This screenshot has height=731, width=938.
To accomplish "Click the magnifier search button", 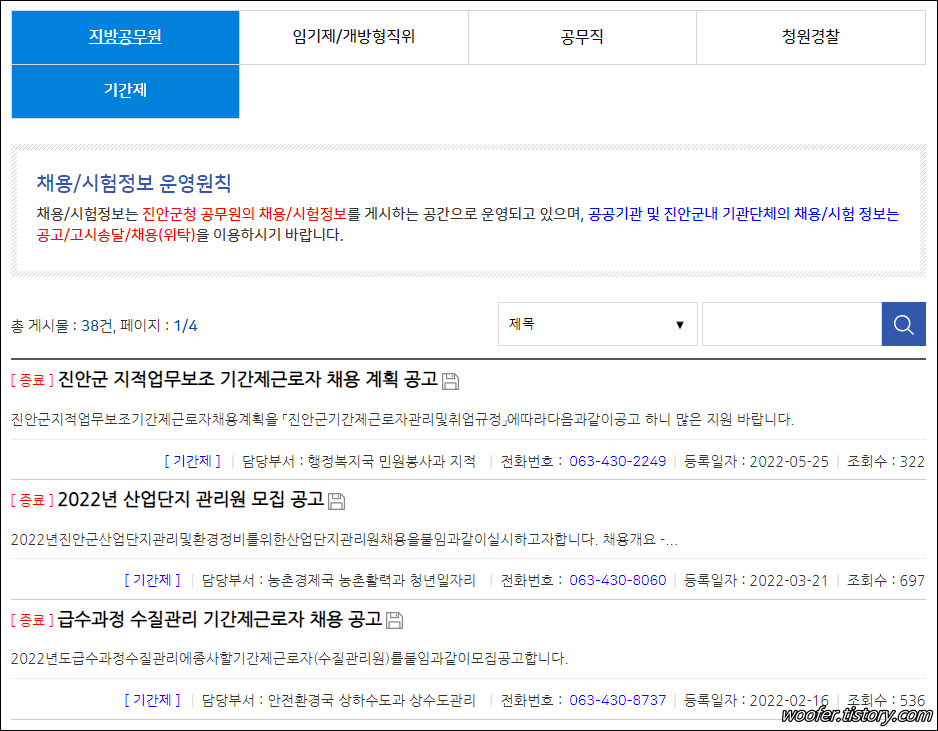I will click(x=903, y=324).
